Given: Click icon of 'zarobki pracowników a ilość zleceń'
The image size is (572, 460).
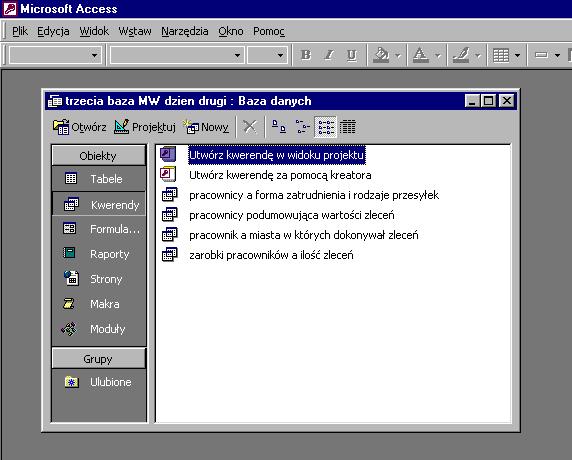Looking at the screenshot, I should click(x=170, y=255).
